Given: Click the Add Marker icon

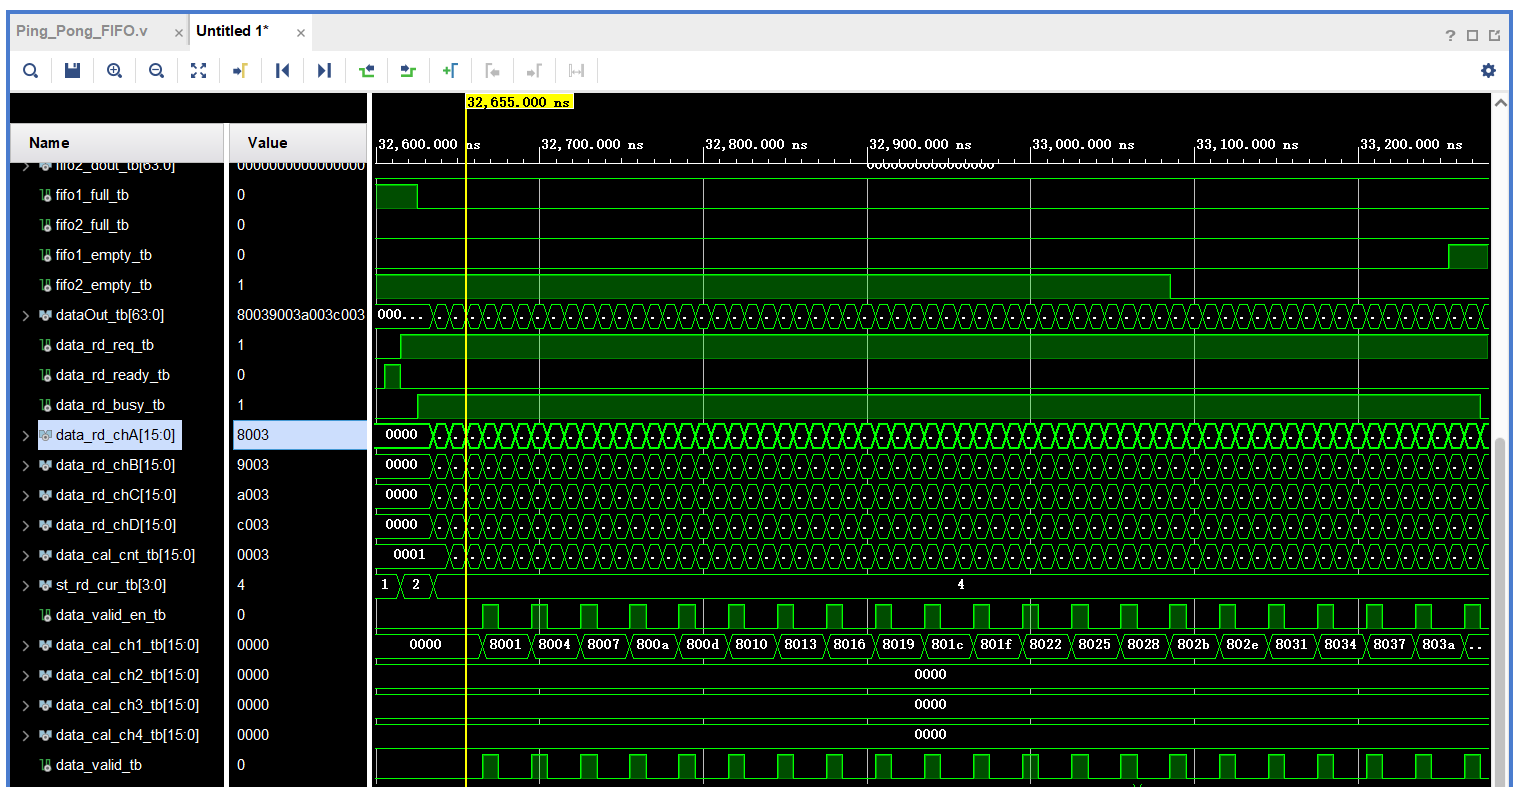Looking at the screenshot, I should pyautogui.click(x=450, y=70).
